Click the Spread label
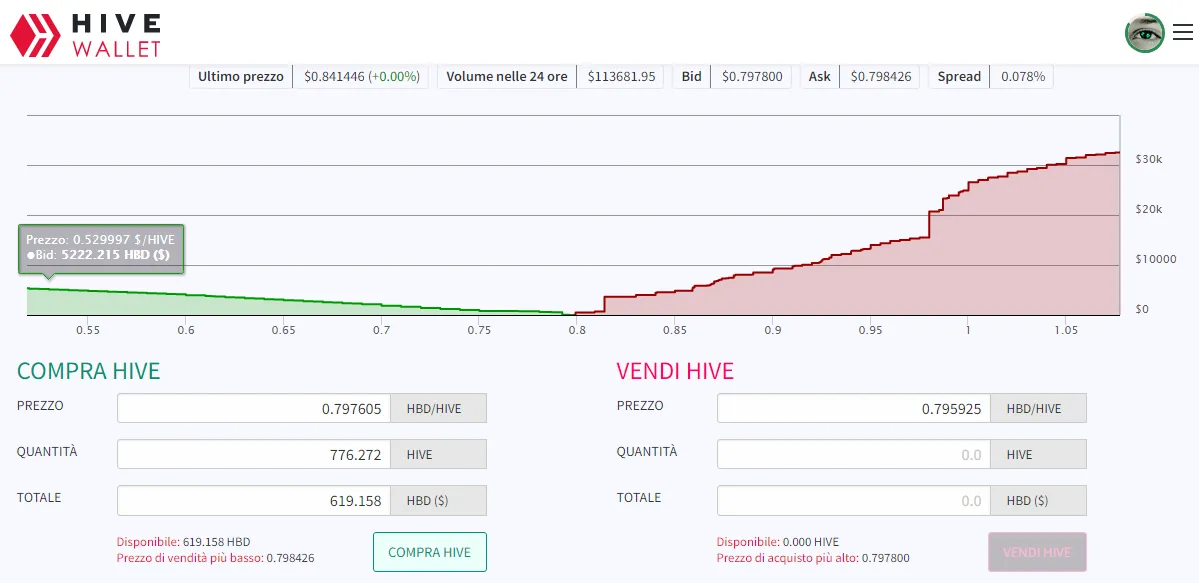The image size is (1199, 583). coord(959,77)
